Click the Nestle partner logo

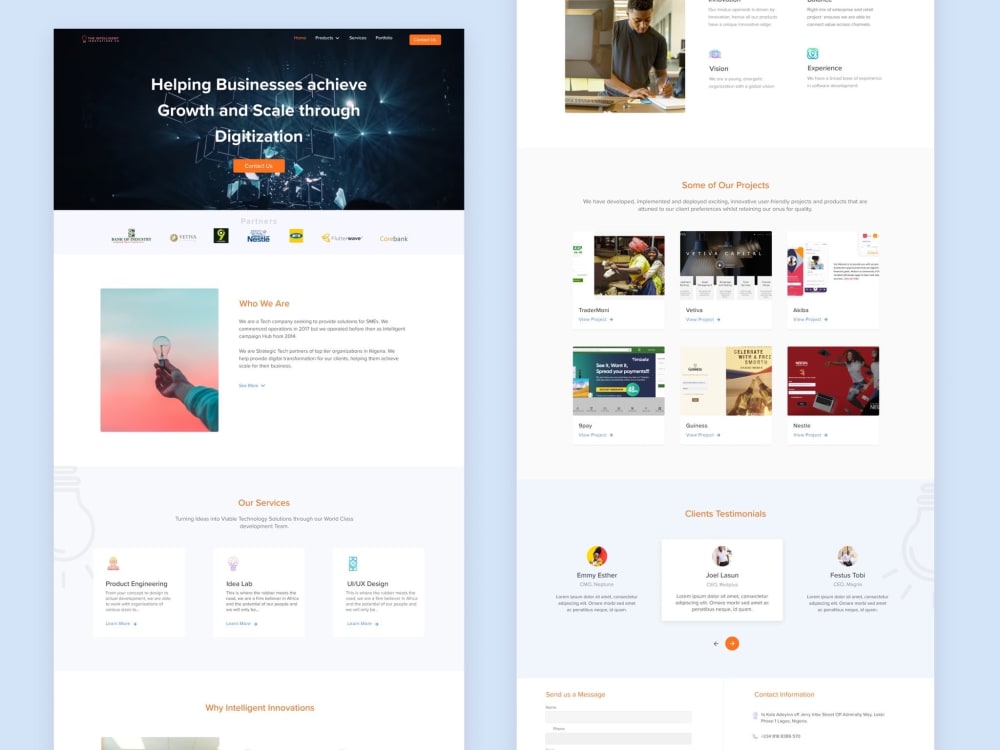click(x=258, y=237)
